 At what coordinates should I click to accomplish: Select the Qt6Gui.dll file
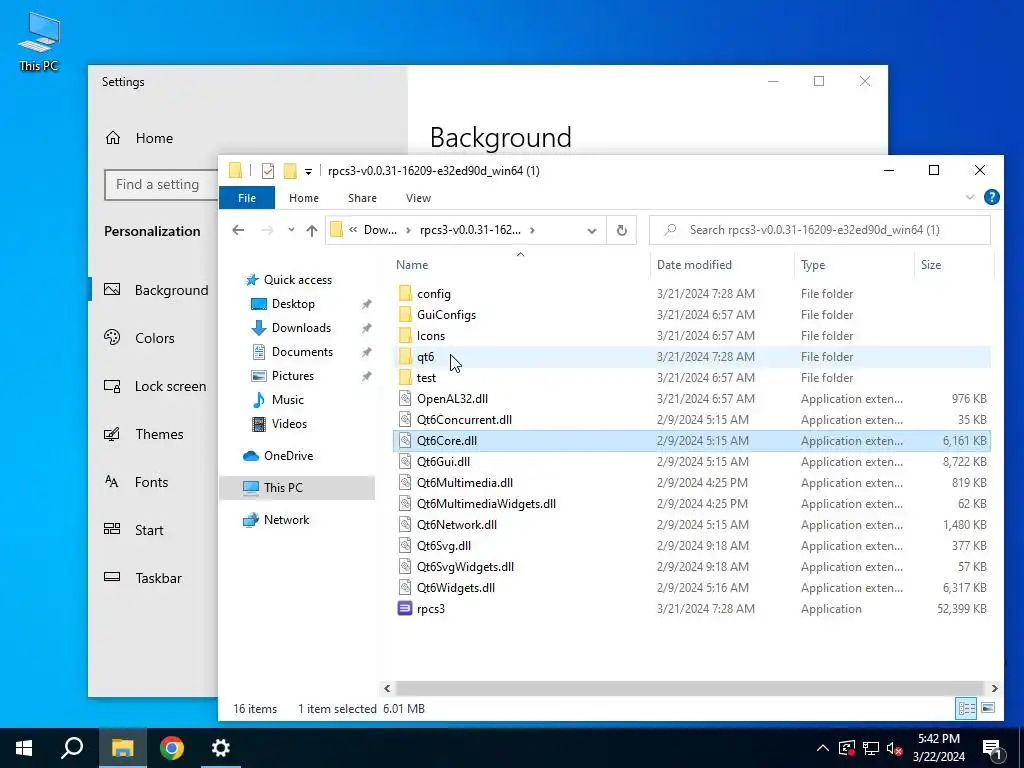[x=443, y=462]
